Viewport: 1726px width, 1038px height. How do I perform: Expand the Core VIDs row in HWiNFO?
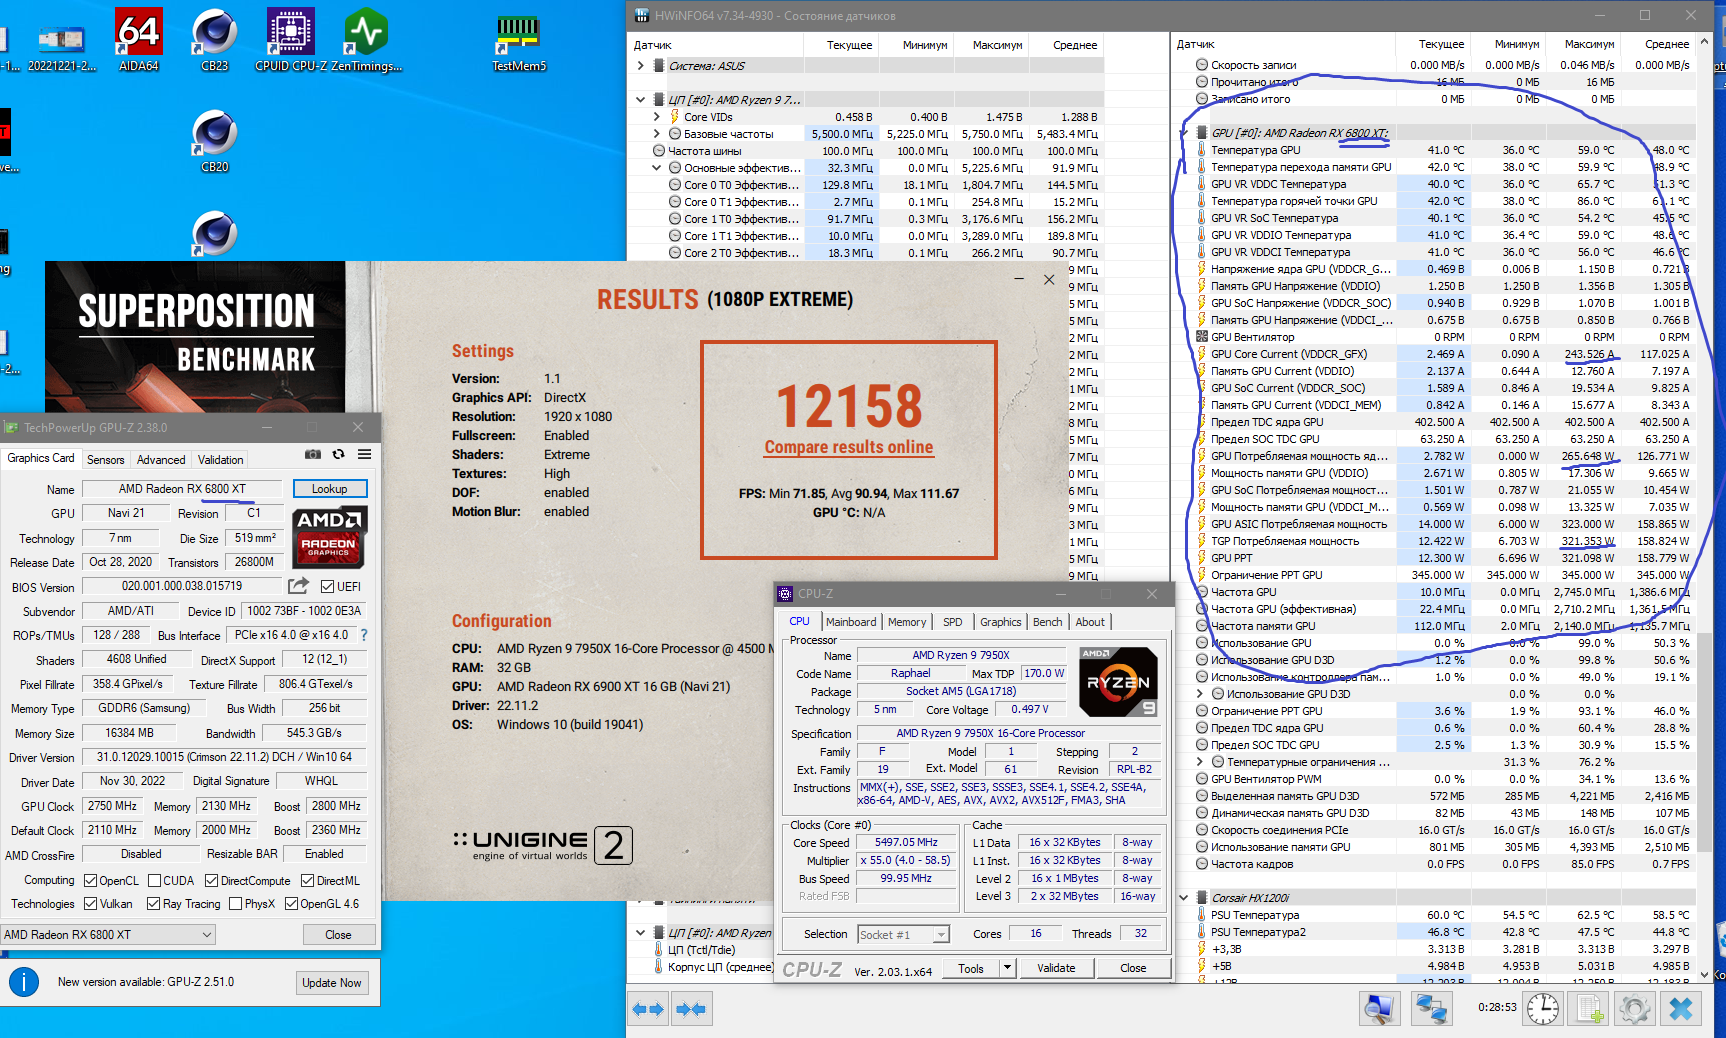657,117
